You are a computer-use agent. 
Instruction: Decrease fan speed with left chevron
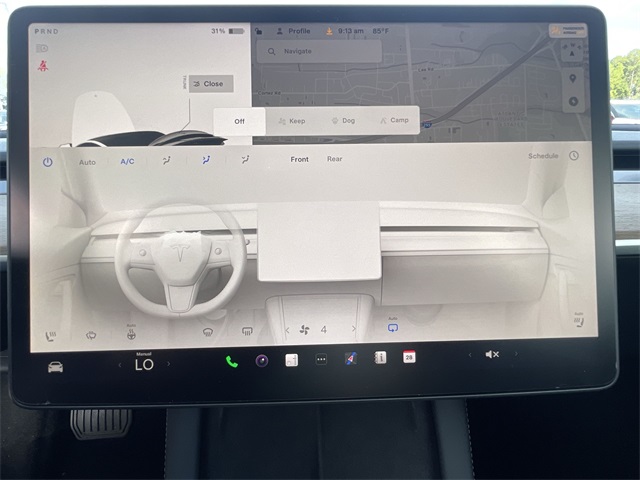coord(287,330)
